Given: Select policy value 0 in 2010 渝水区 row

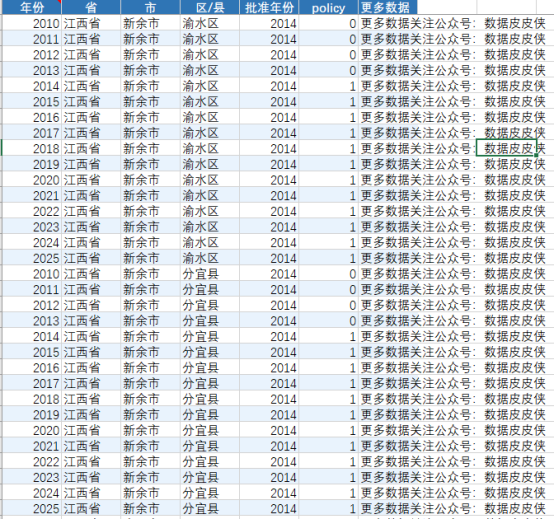Looking at the screenshot, I should [329, 23].
